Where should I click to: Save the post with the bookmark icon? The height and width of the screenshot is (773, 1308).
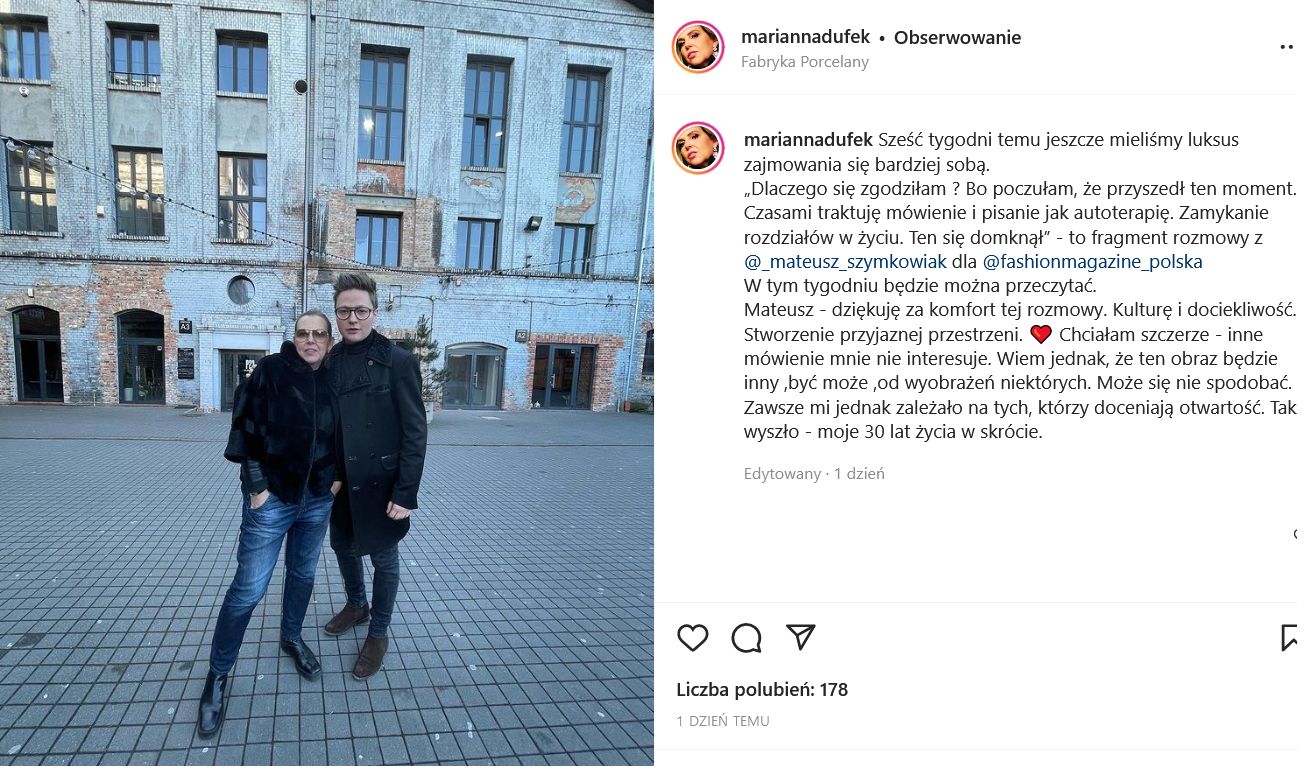(1291, 638)
